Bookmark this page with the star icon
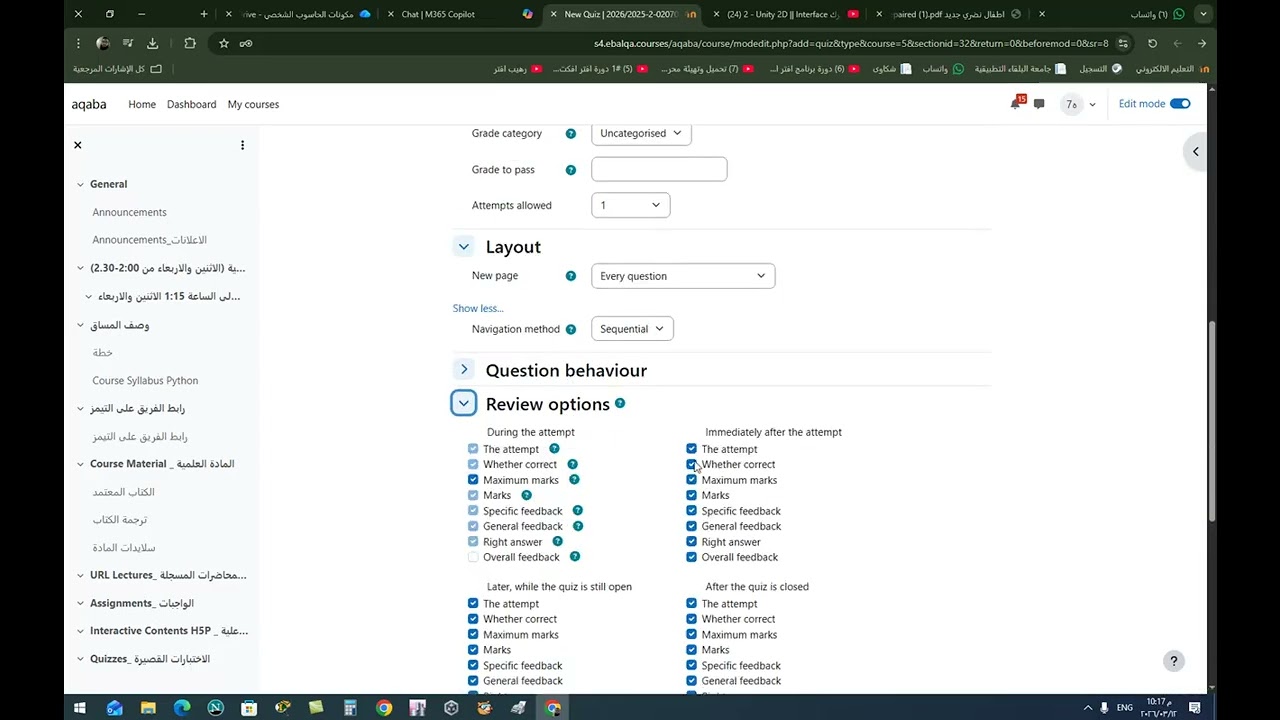 coord(223,43)
